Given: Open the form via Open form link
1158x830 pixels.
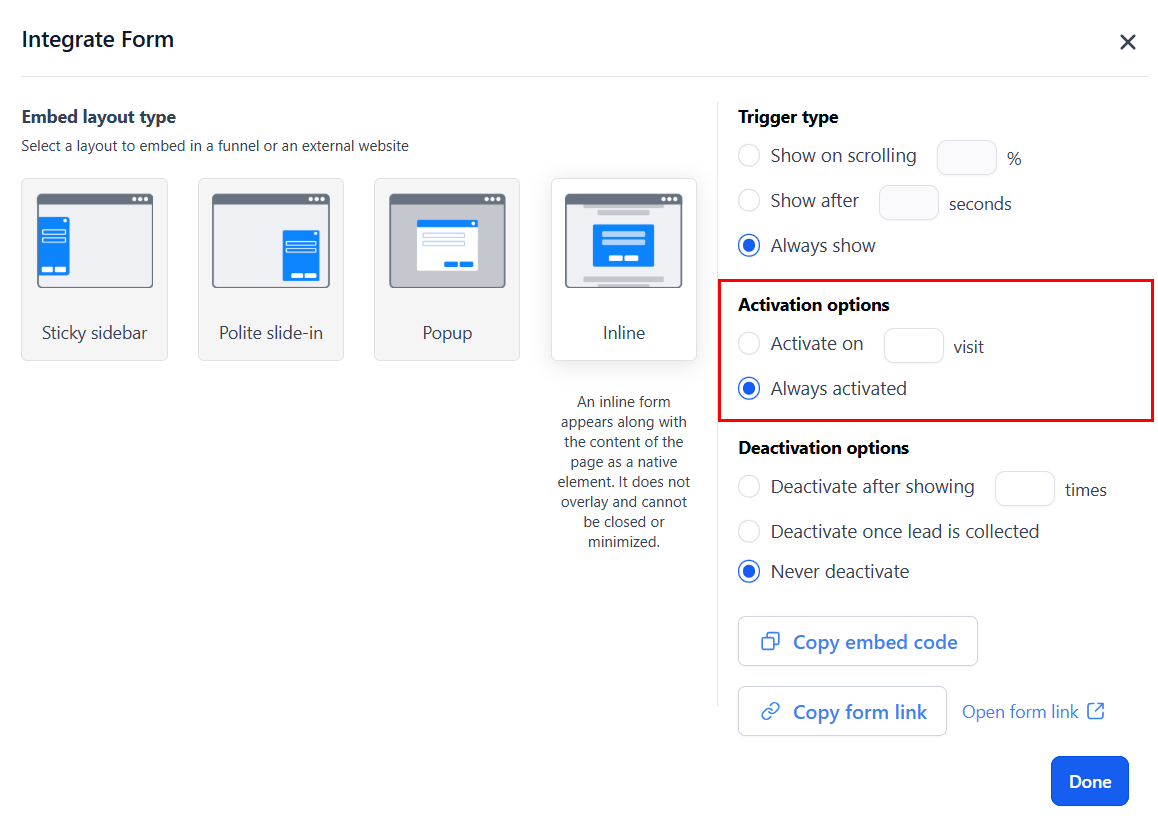Looking at the screenshot, I should pos(1032,712).
